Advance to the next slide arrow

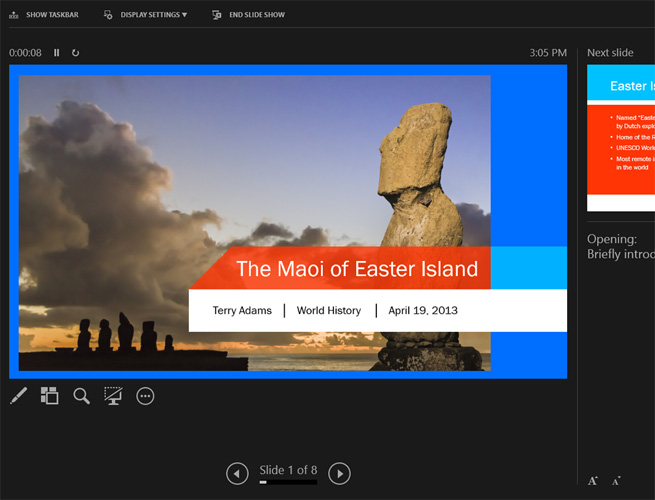[x=339, y=473]
